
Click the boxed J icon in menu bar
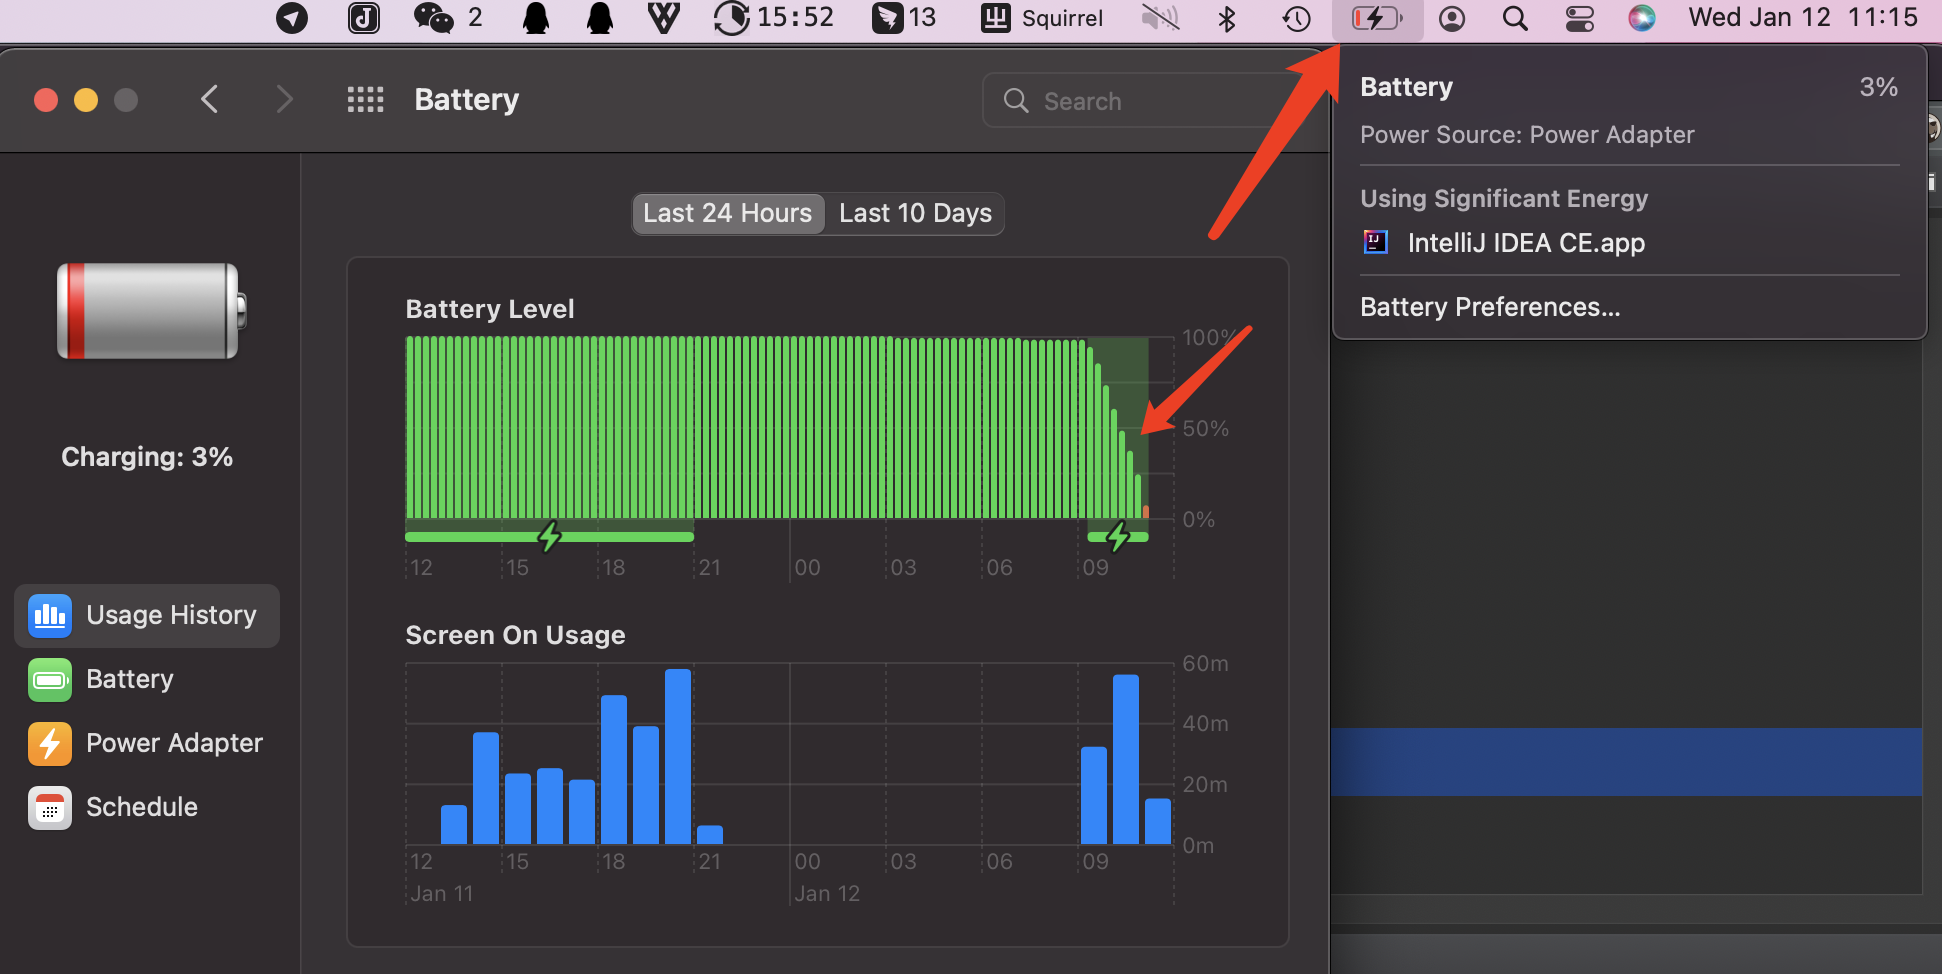tap(363, 18)
